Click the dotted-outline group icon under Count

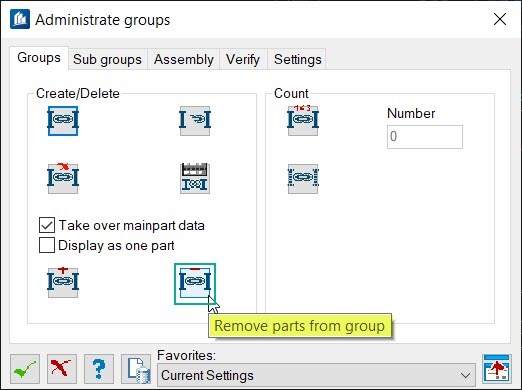[303, 178]
